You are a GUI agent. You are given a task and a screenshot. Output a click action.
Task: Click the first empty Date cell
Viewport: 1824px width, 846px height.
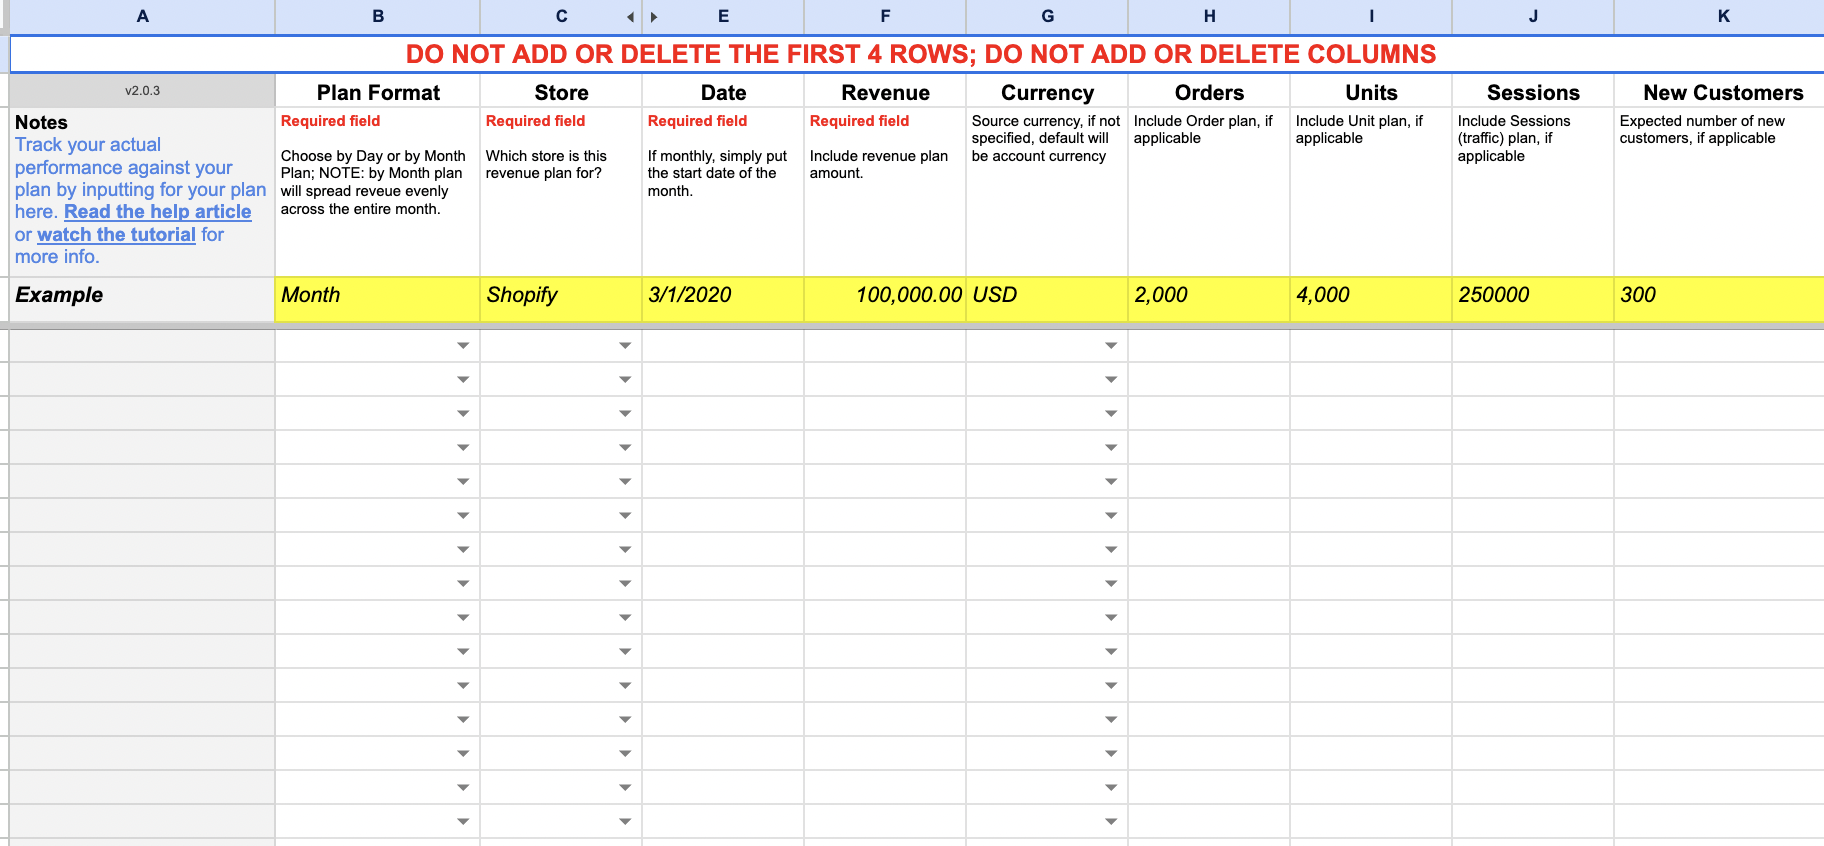click(722, 346)
